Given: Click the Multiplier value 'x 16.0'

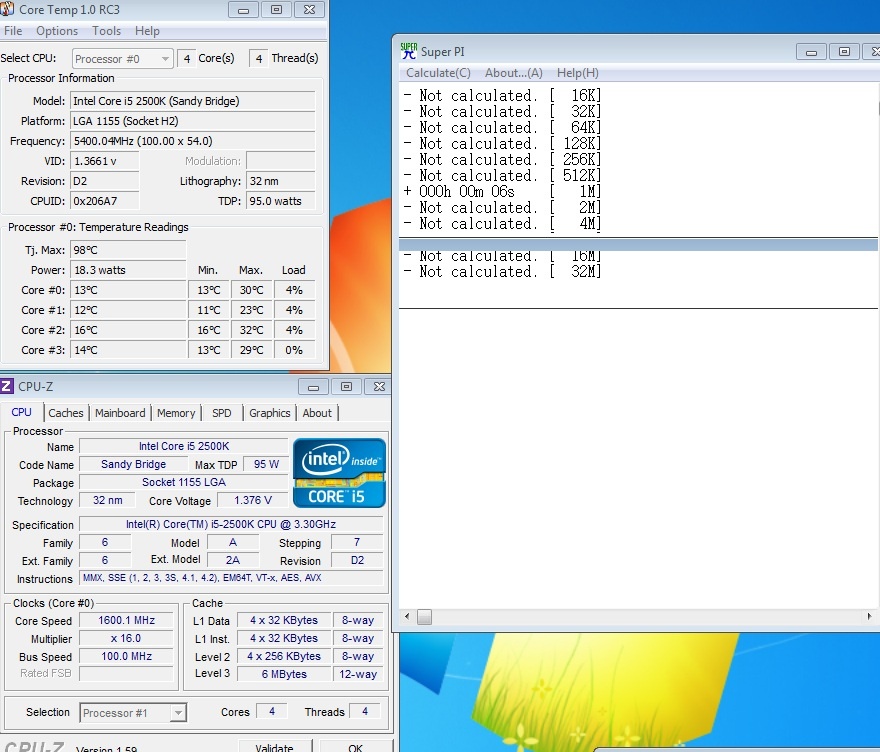Looking at the screenshot, I should coord(126,639).
